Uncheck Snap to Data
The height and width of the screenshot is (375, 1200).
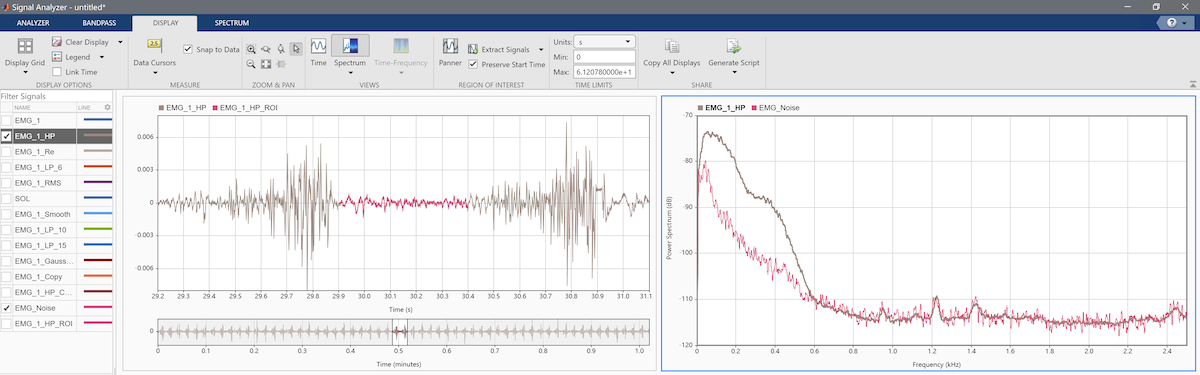[188, 48]
